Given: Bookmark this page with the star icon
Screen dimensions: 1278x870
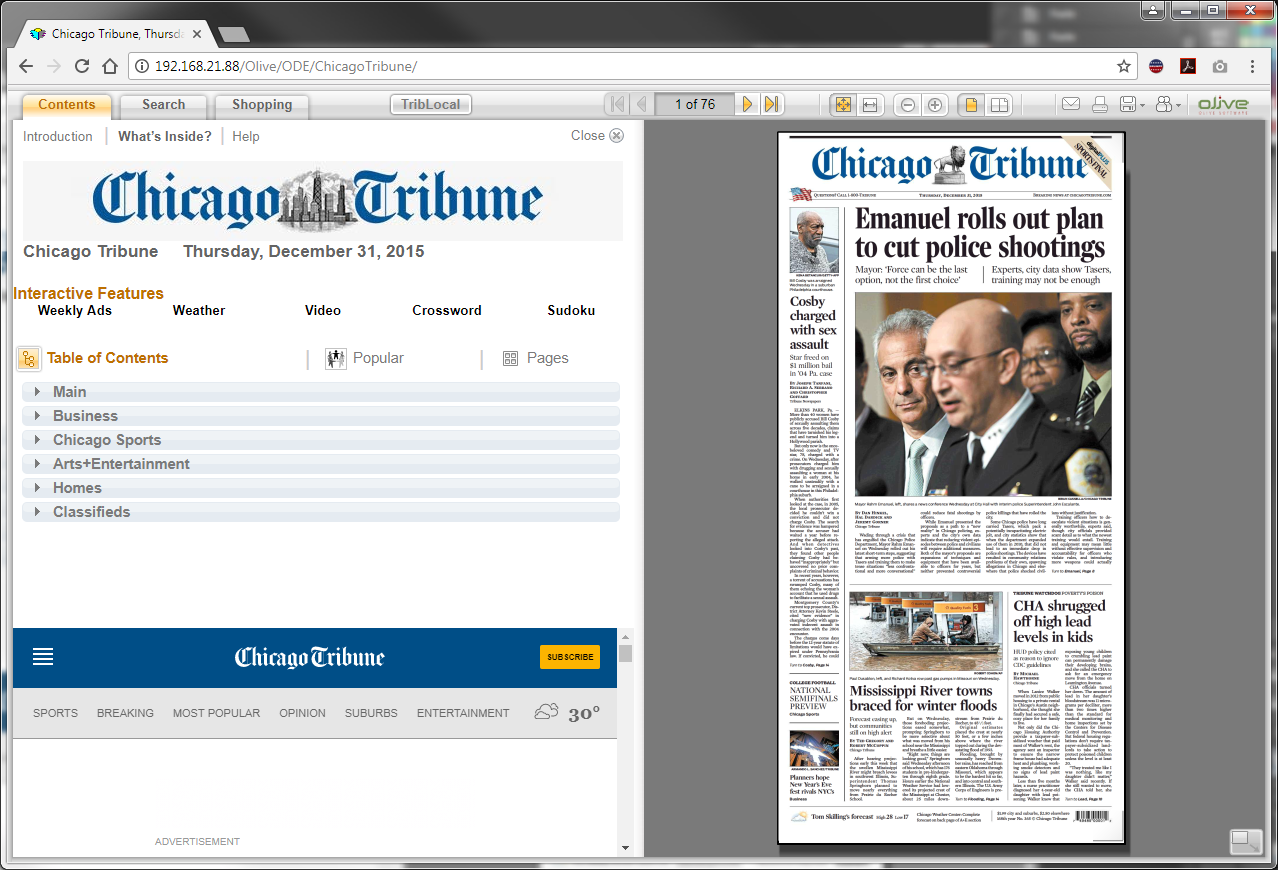Looking at the screenshot, I should point(1124,67).
